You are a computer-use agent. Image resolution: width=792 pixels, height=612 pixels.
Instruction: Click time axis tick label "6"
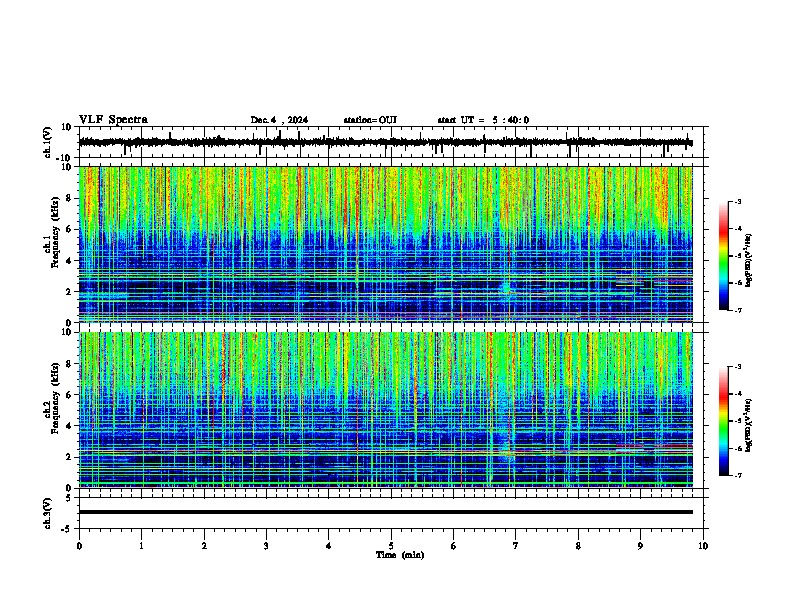[x=454, y=546]
